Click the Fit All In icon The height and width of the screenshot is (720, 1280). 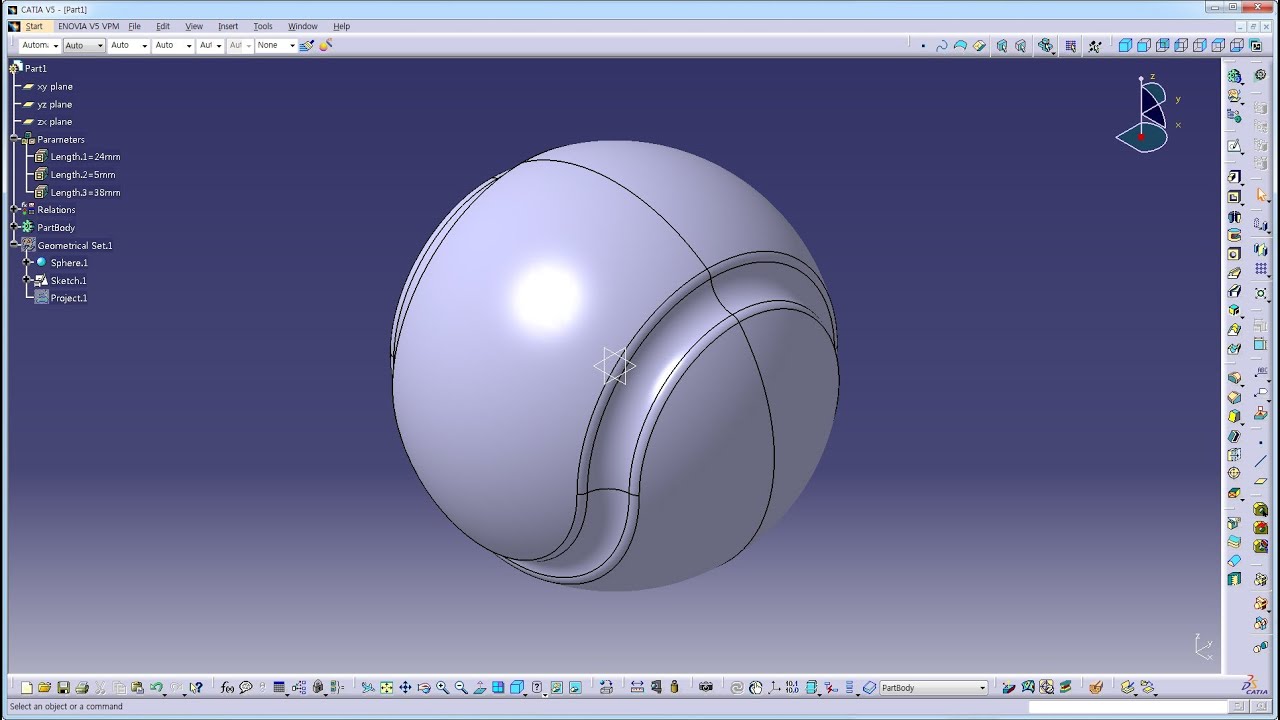[386, 688]
